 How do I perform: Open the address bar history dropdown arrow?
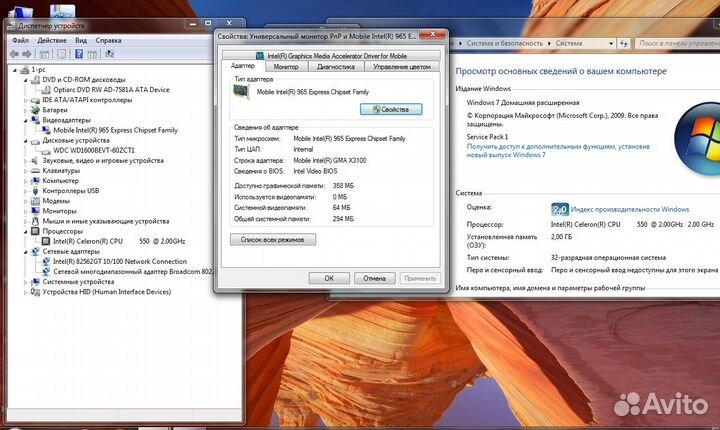tap(611, 44)
